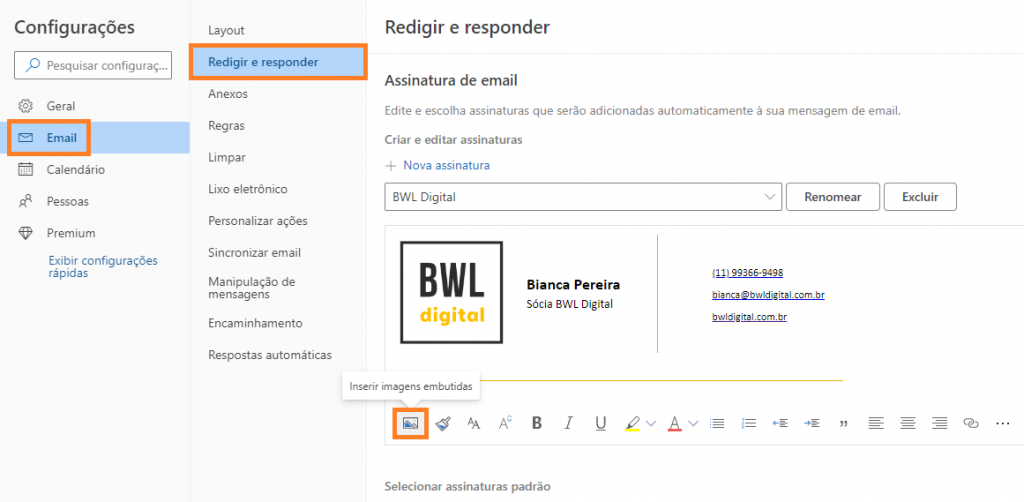Open the Sincronizar email section
Image resolution: width=1024 pixels, height=502 pixels.
click(255, 253)
